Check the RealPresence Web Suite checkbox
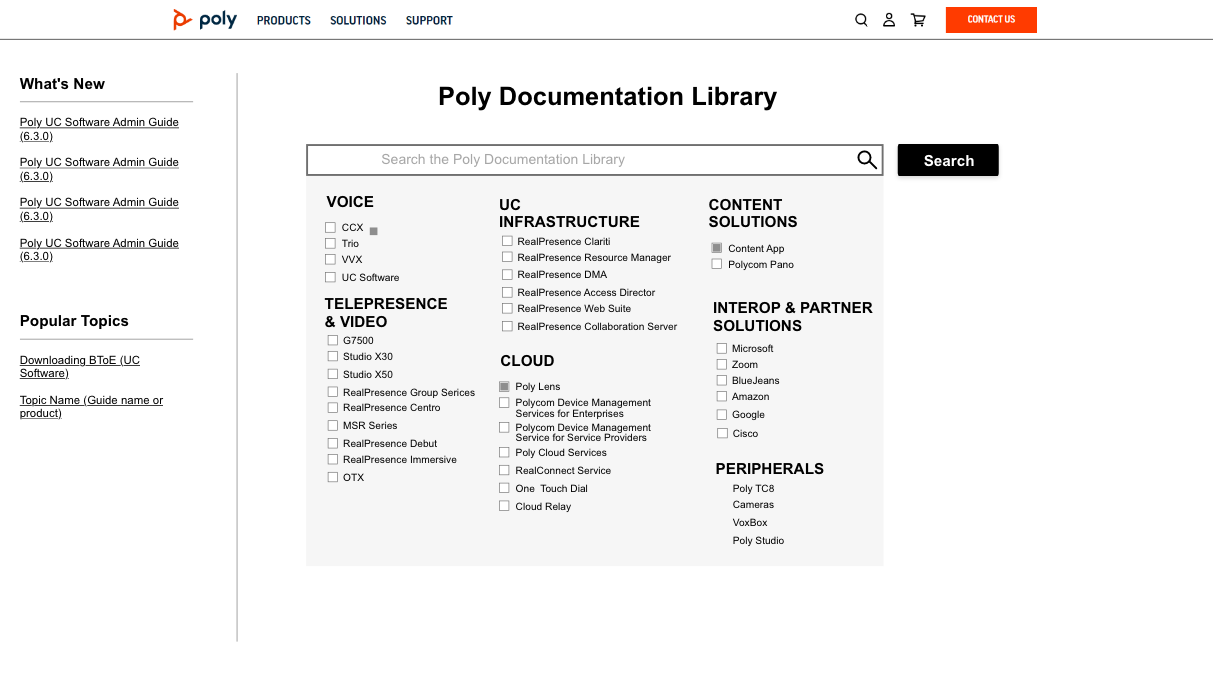The image size is (1213, 678). [507, 308]
